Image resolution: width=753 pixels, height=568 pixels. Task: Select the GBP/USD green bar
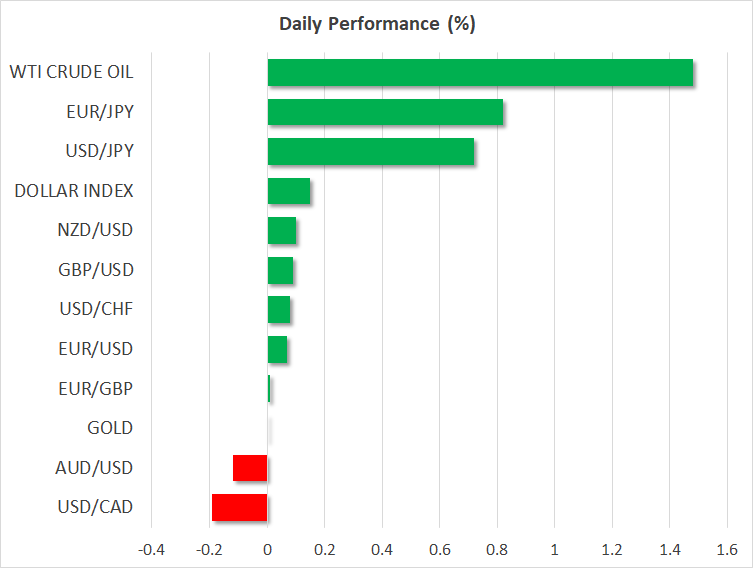click(280, 270)
